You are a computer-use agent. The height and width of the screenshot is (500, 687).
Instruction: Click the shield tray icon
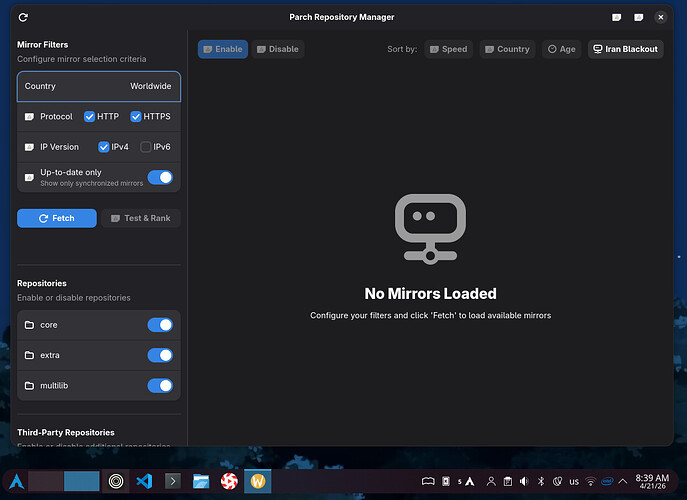tap(557, 482)
